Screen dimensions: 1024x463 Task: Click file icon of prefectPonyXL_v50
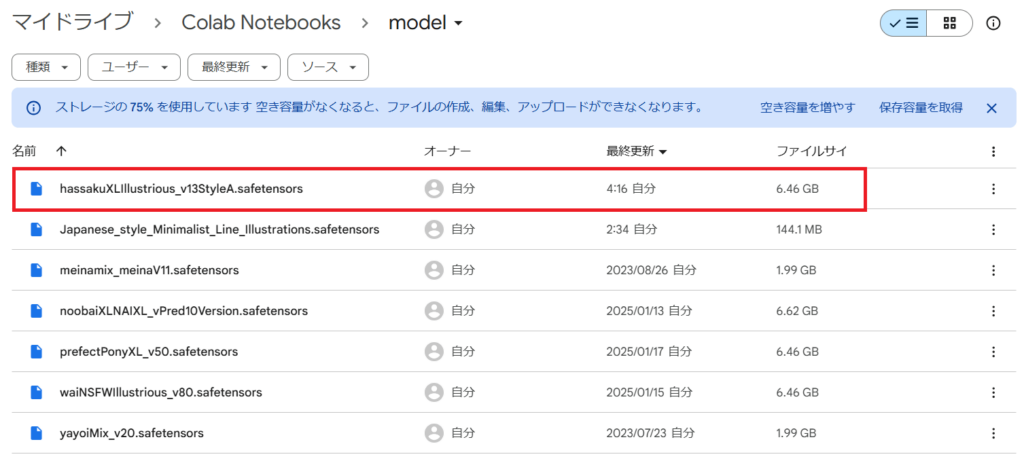pos(37,351)
